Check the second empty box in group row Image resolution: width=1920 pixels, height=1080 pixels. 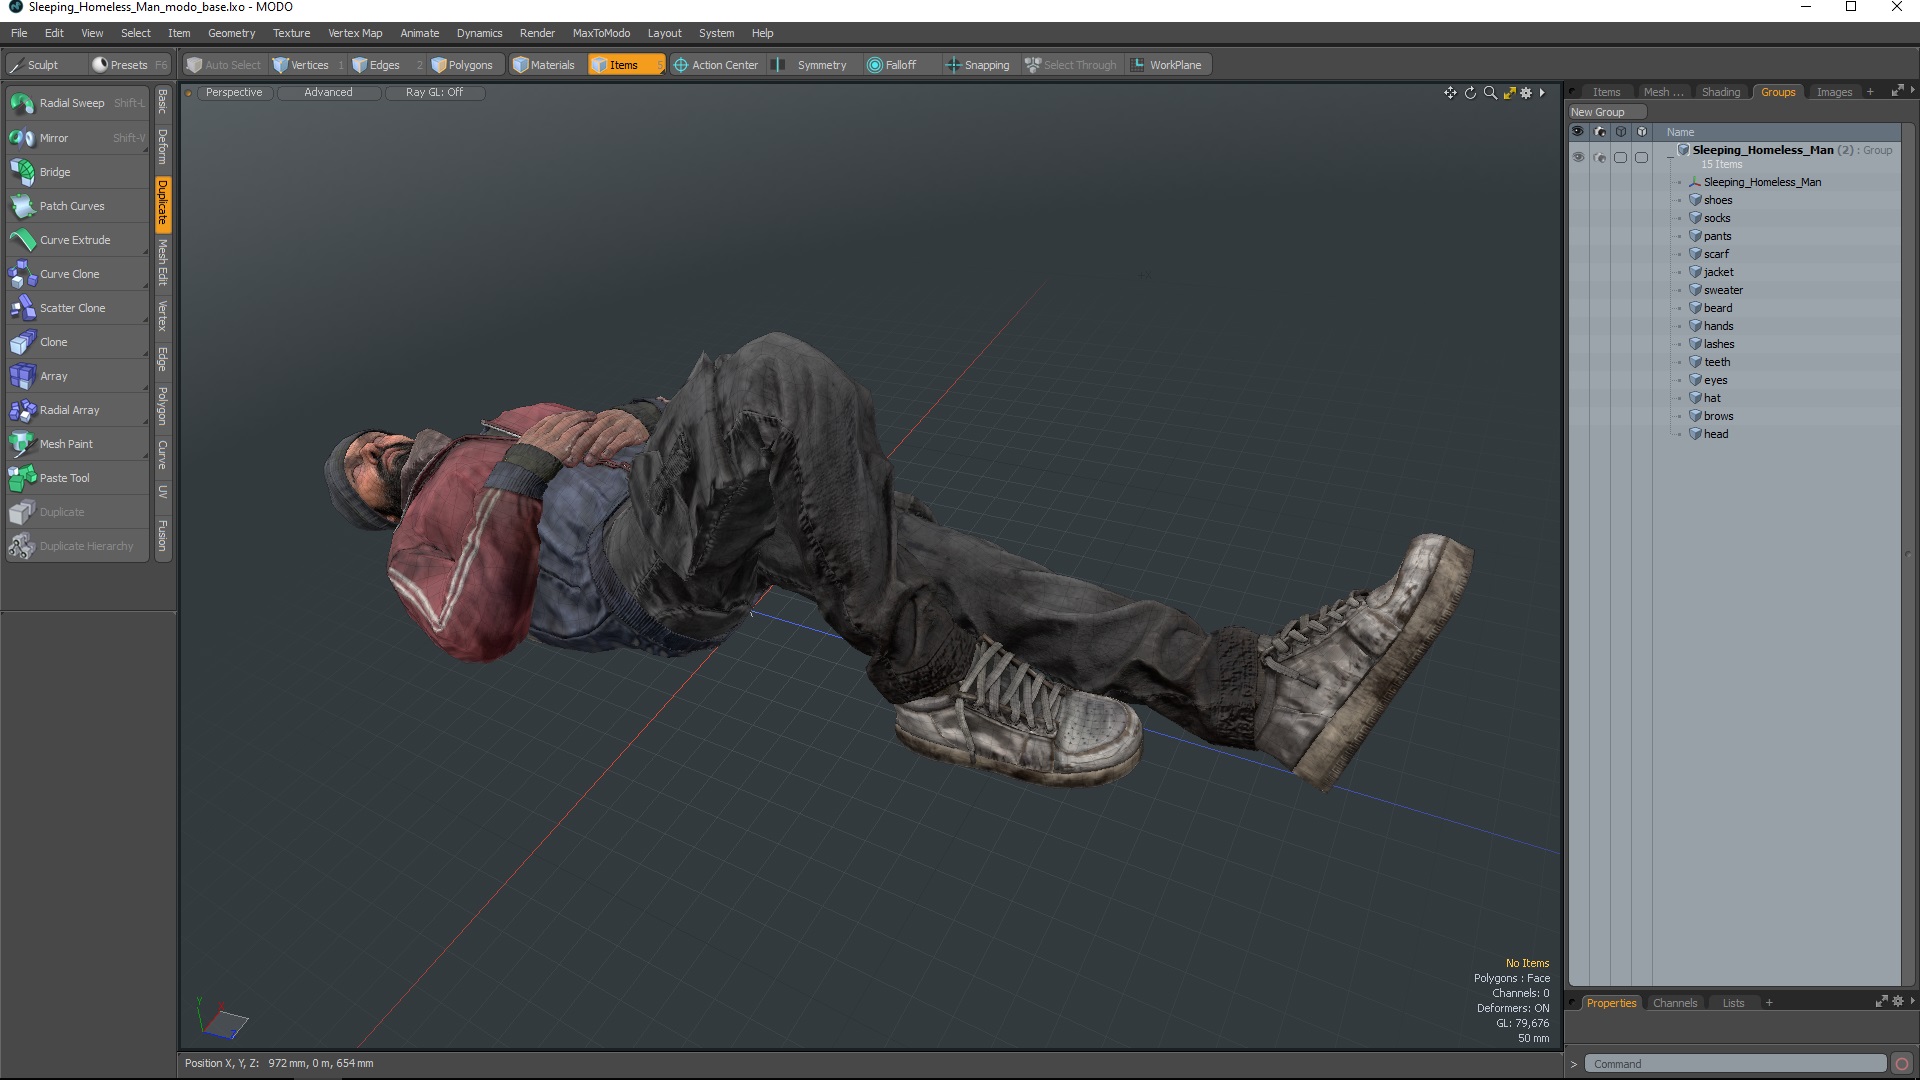[1641, 157]
